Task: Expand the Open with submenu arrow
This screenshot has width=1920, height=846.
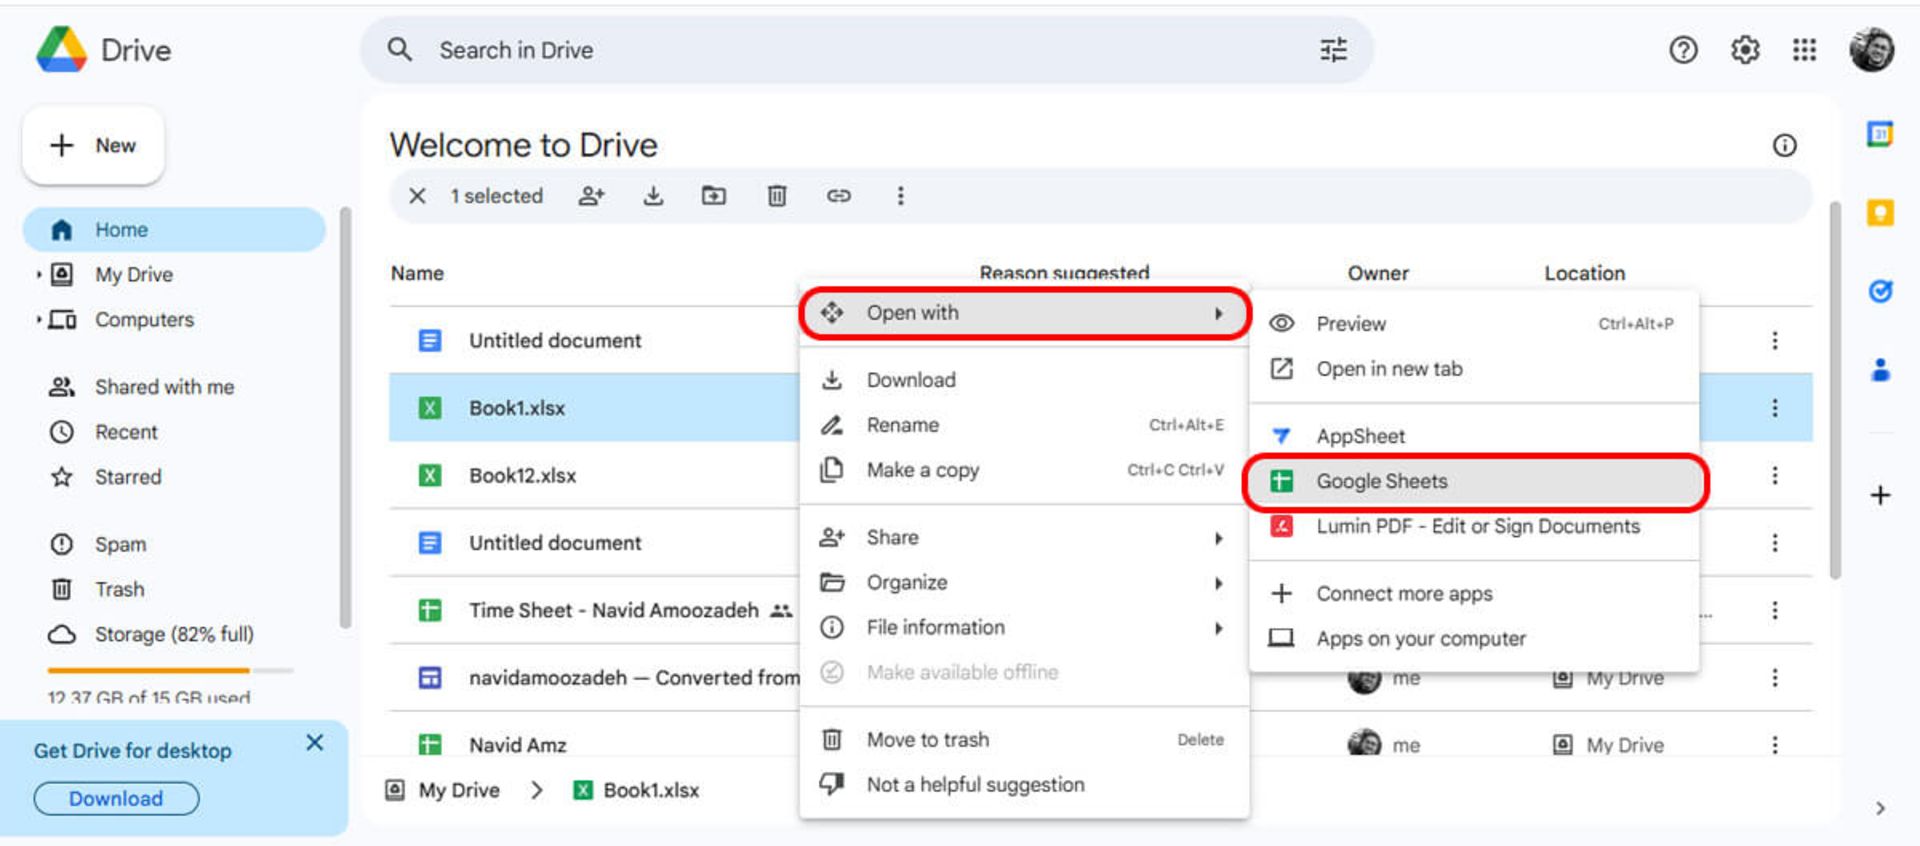Action: [x=1218, y=314]
